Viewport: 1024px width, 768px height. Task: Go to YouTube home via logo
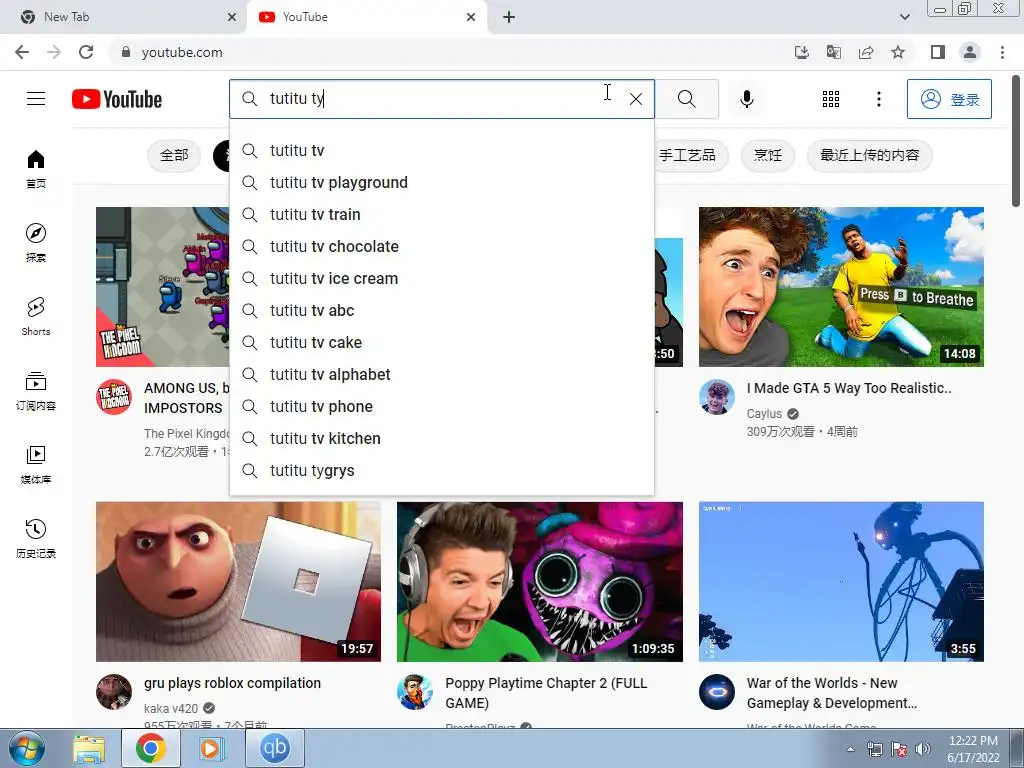point(117,99)
